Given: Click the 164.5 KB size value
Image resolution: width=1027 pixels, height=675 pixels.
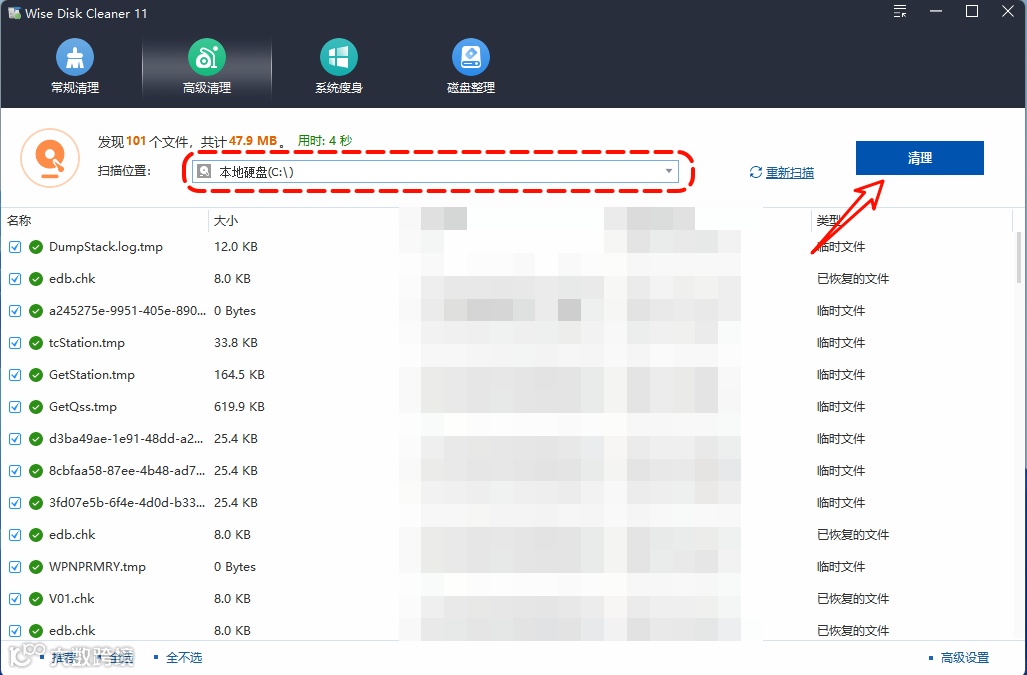Looking at the screenshot, I should (239, 374).
